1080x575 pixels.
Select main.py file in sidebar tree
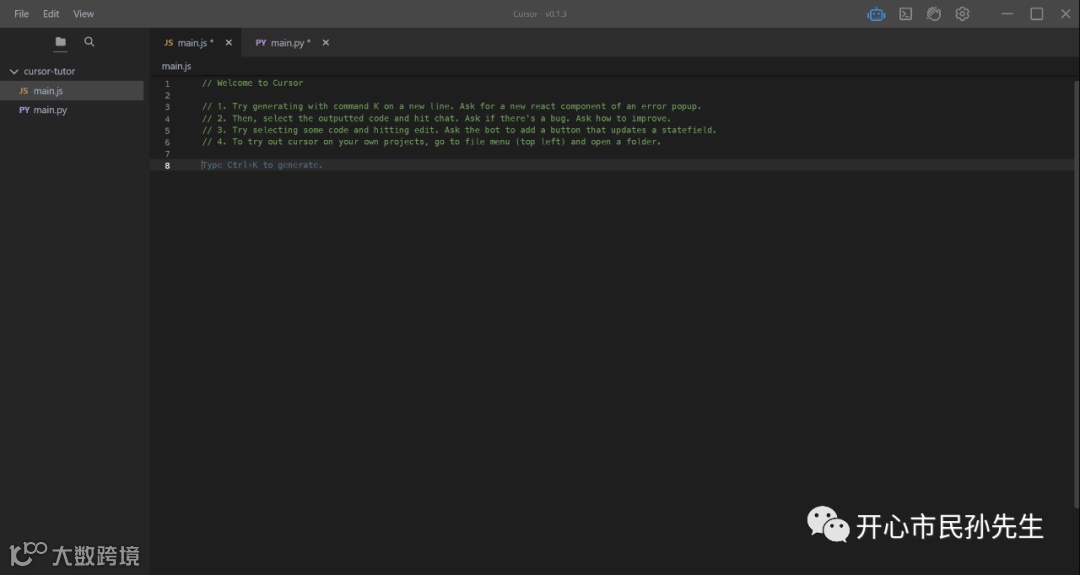tap(72, 110)
